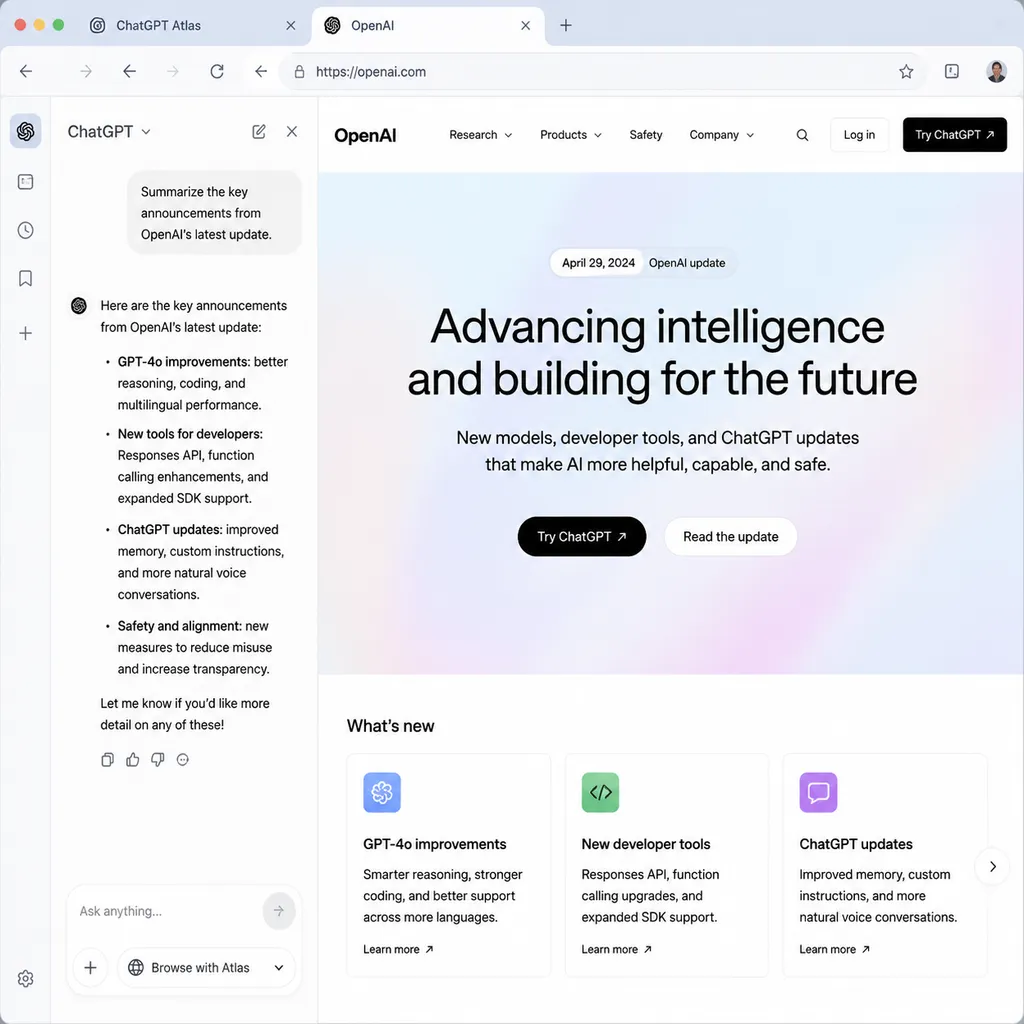The image size is (1024, 1024).
Task: Click the New developer tools code icon
Action: pos(600,792)
